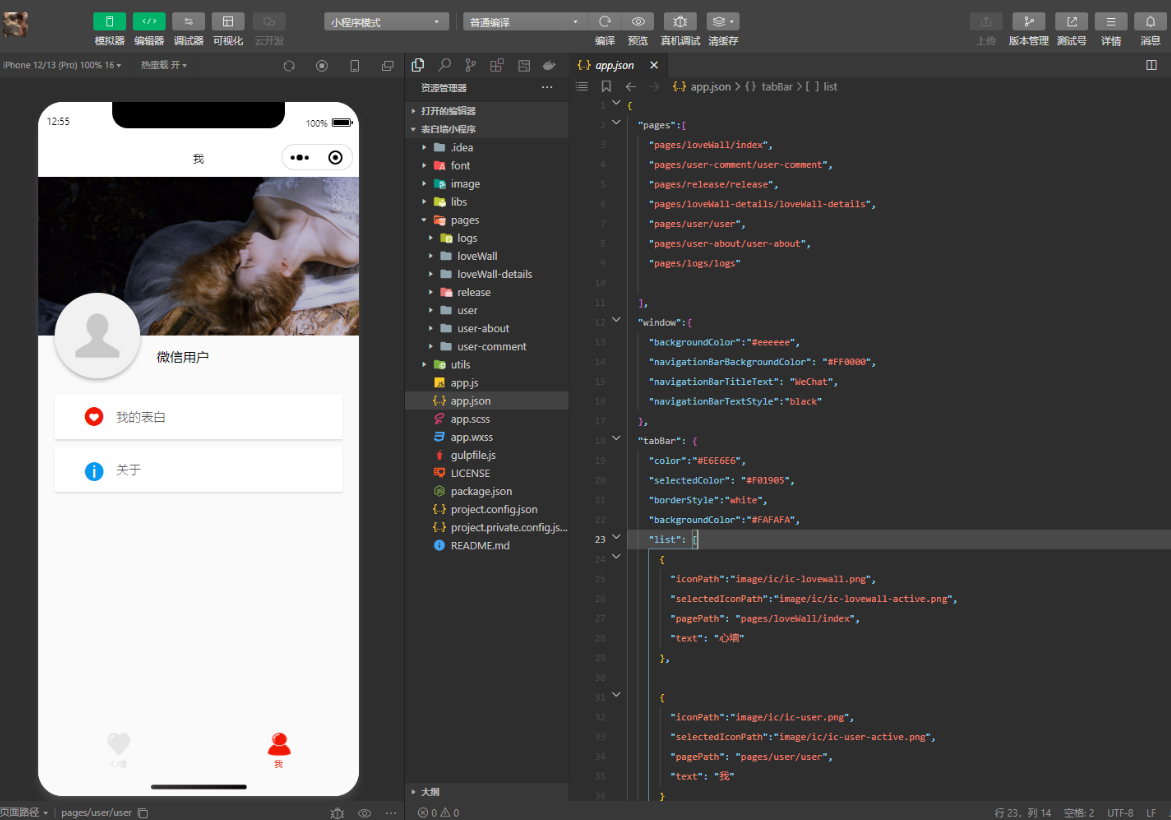Open the 消息 notification bell

point(1151,22)
